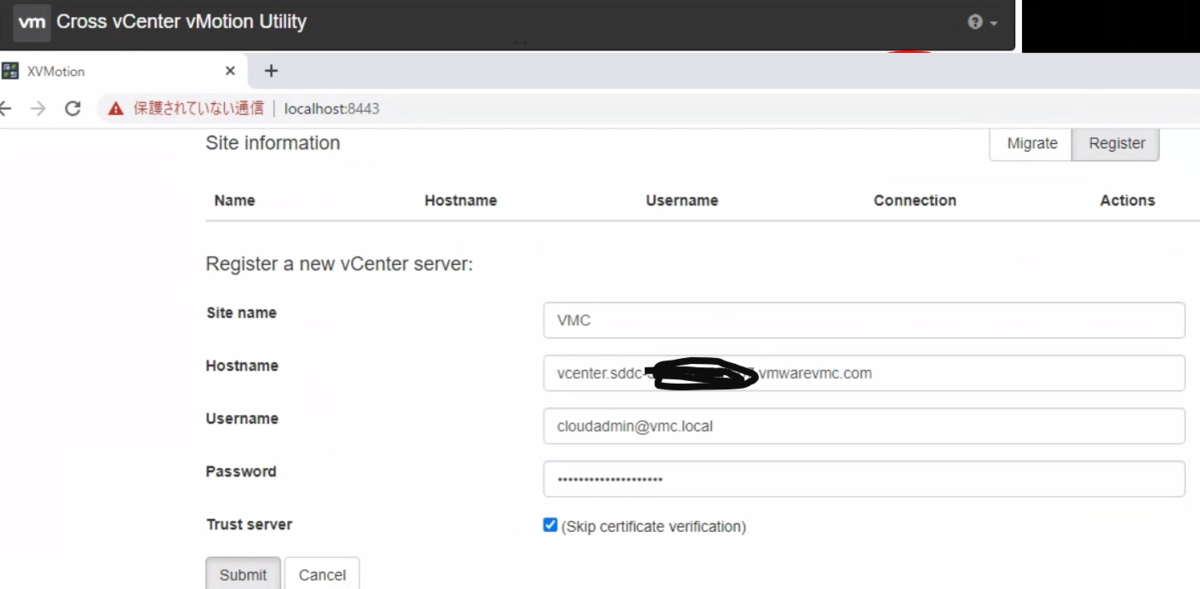The image size is (1200, 589).
Task: Click the VMware vm logo icon
Action: tap(32, 22)
